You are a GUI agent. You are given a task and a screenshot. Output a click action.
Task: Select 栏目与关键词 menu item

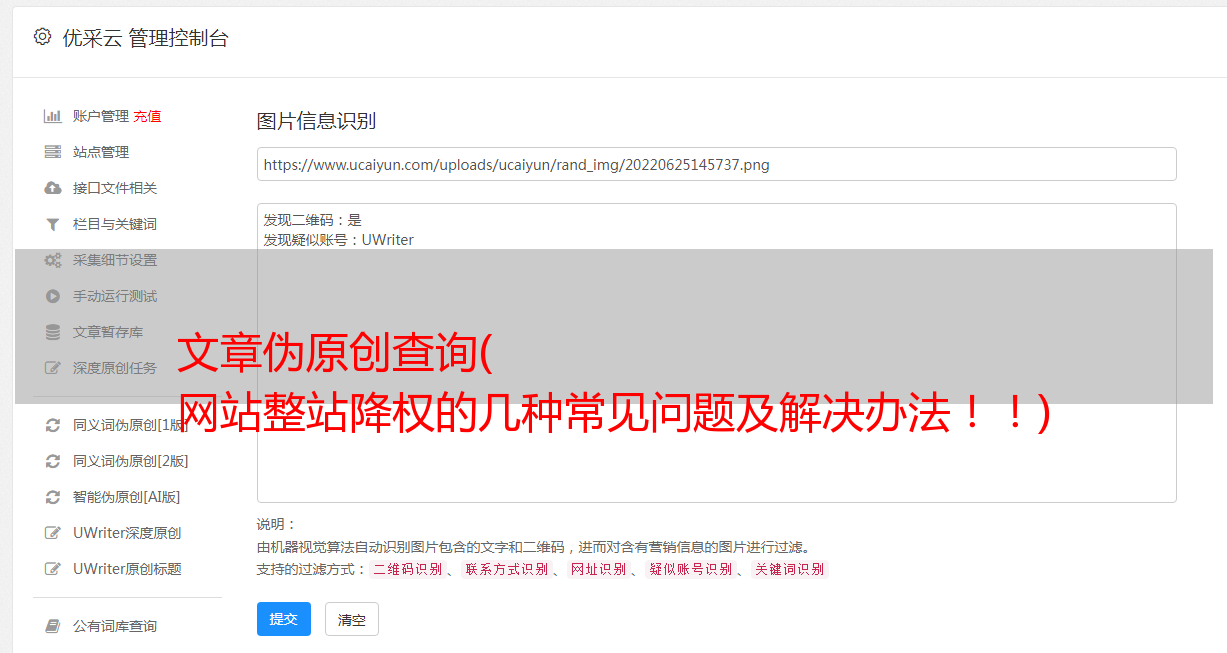point(115,224)
